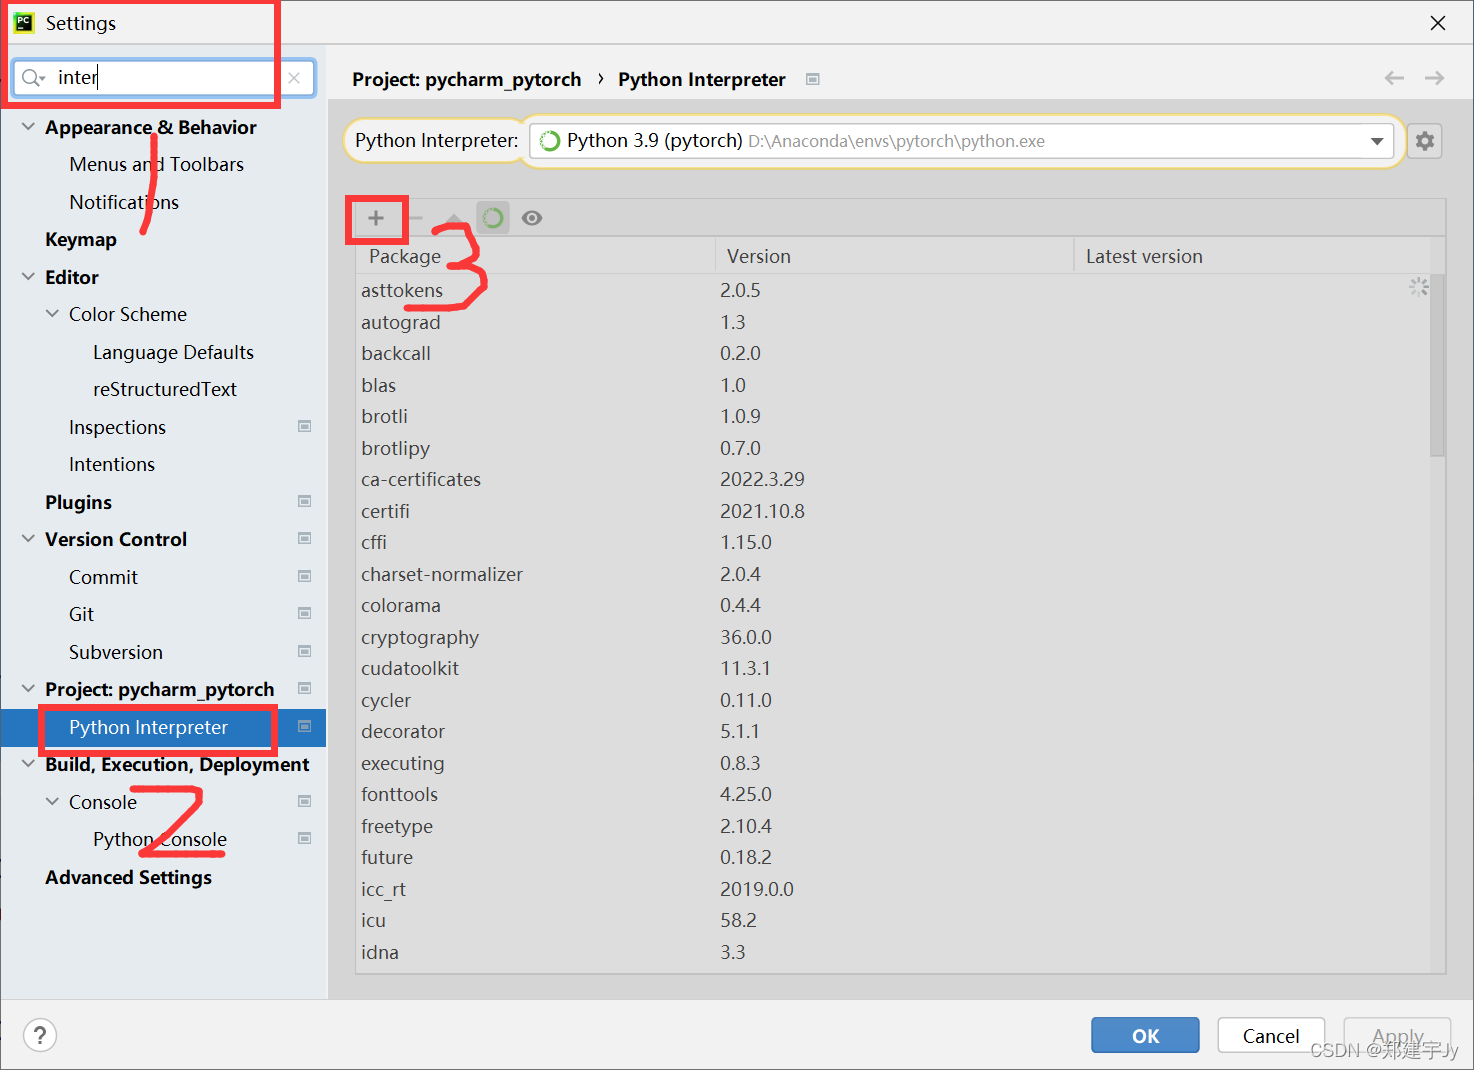Select the cryptography package row

tap(893, 637)
